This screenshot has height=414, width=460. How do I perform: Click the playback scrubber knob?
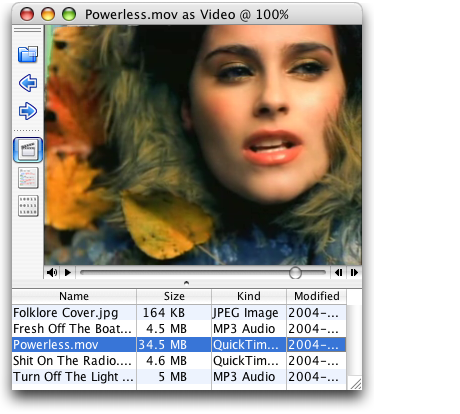tap(295, 273)
